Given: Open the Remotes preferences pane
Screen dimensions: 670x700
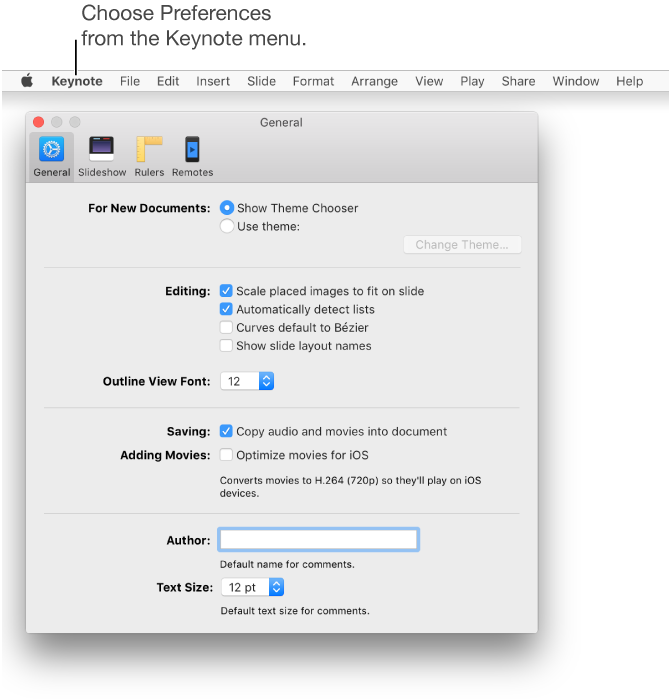Looking at the screenshot, I should coord(192,157).
